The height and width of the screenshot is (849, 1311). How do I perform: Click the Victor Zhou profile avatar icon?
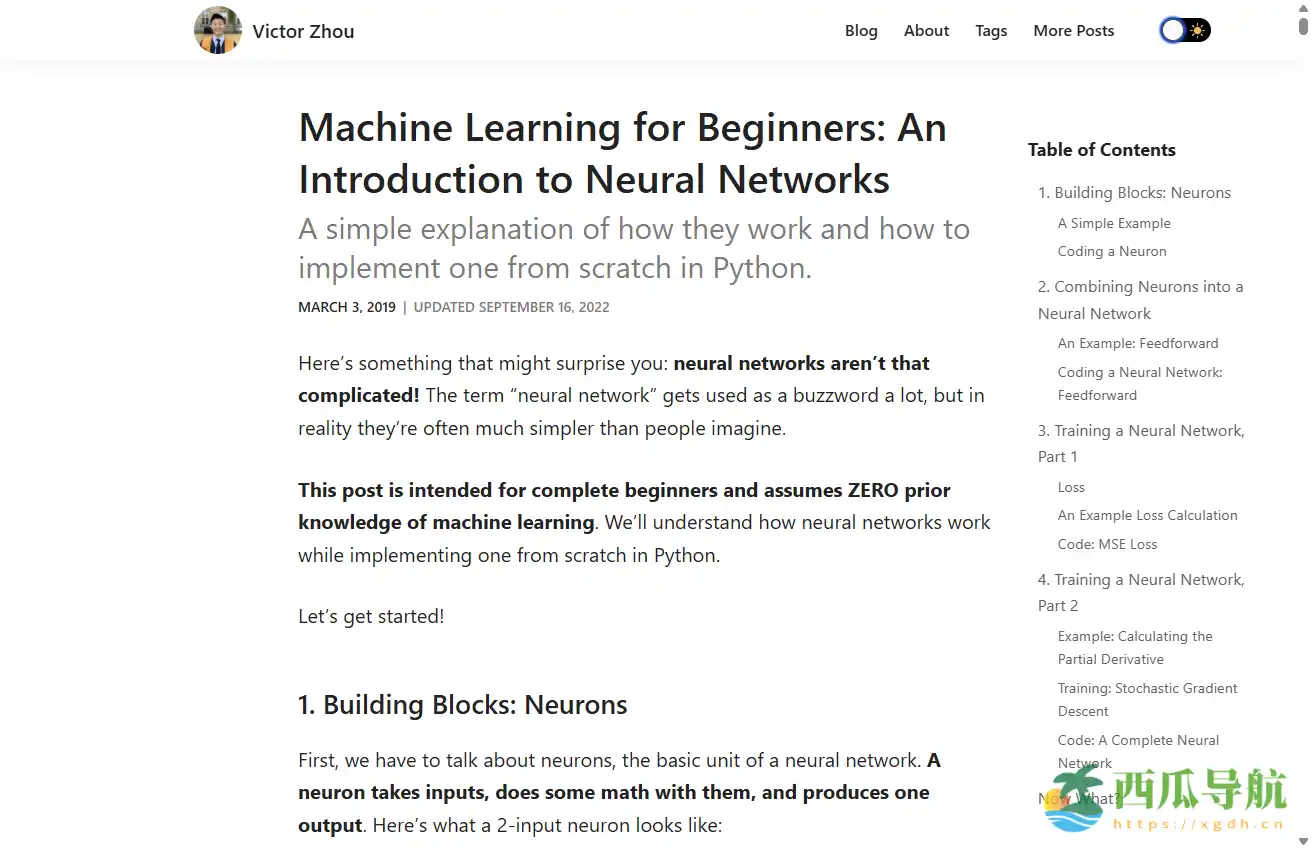tap(217, 30)
